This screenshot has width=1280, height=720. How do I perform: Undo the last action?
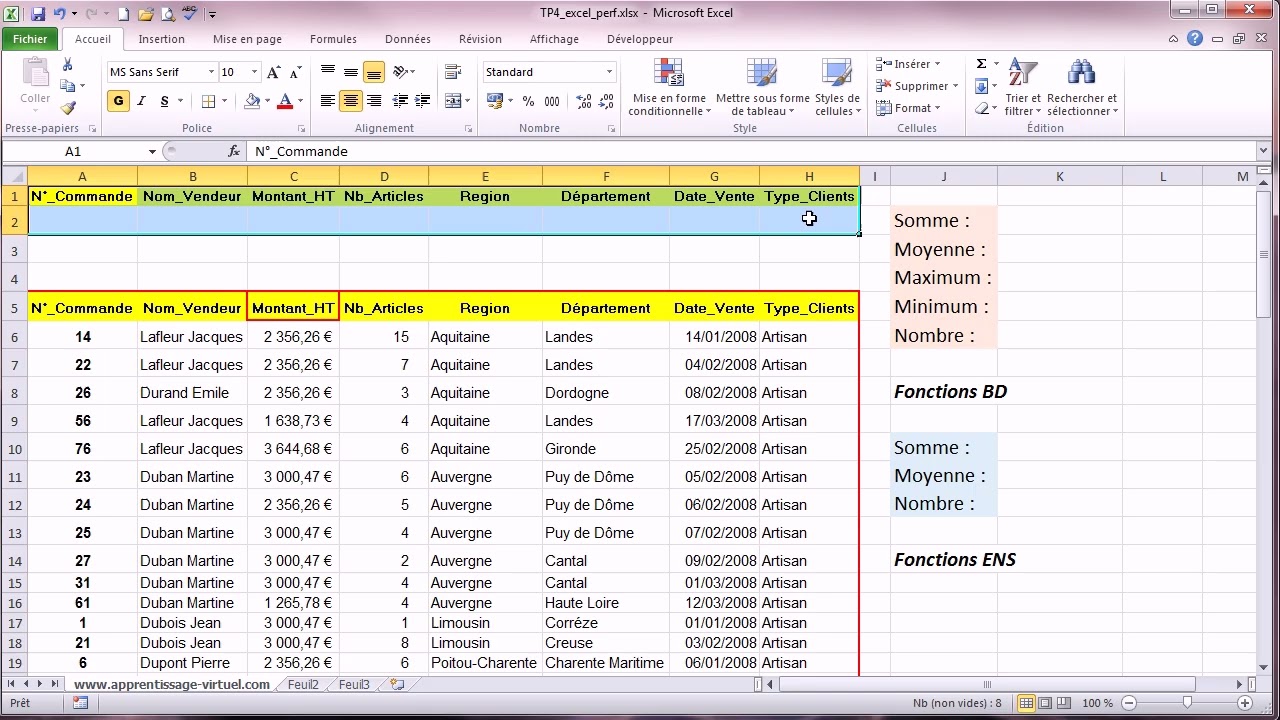(60, 14)
